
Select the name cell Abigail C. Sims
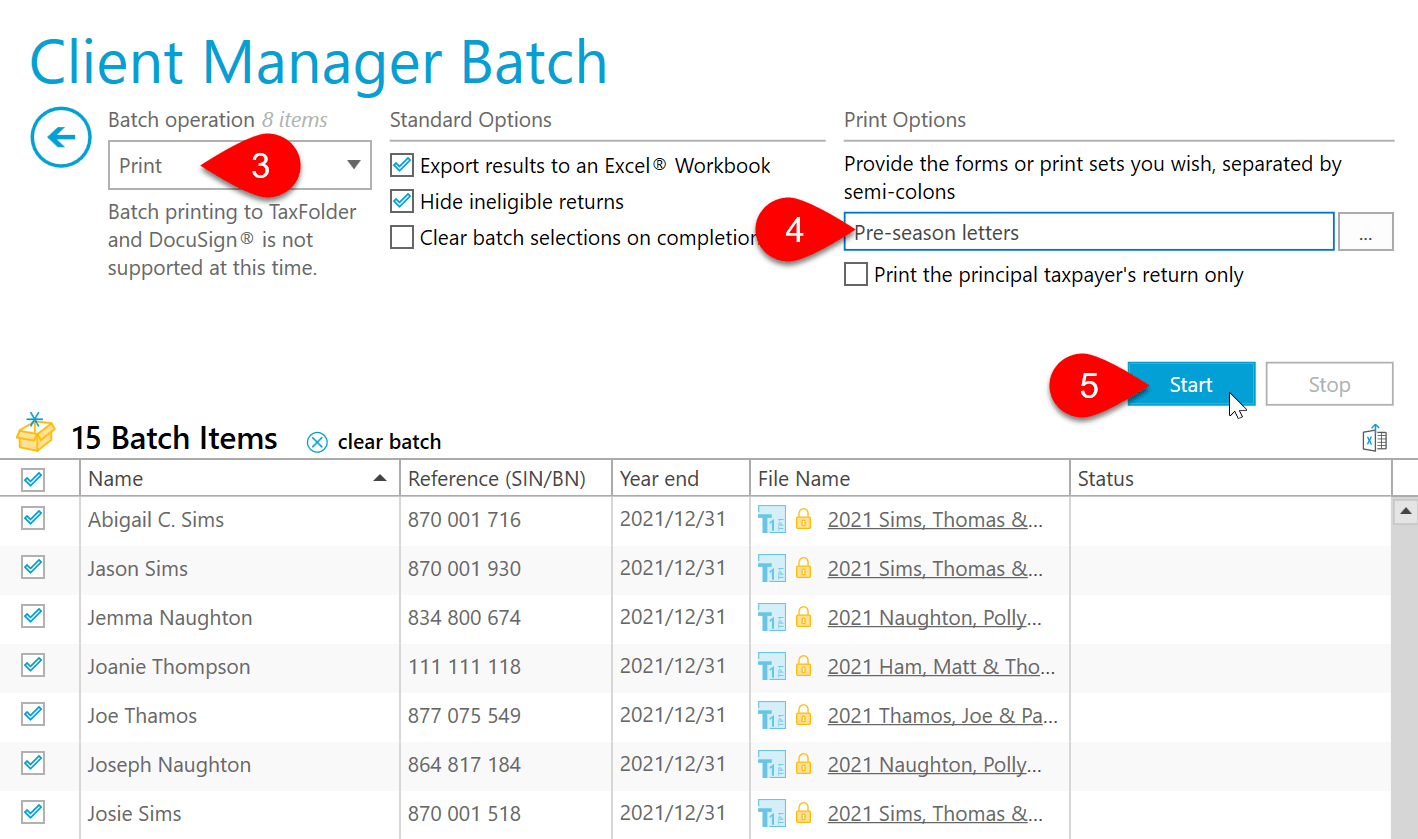pos(156,520)
